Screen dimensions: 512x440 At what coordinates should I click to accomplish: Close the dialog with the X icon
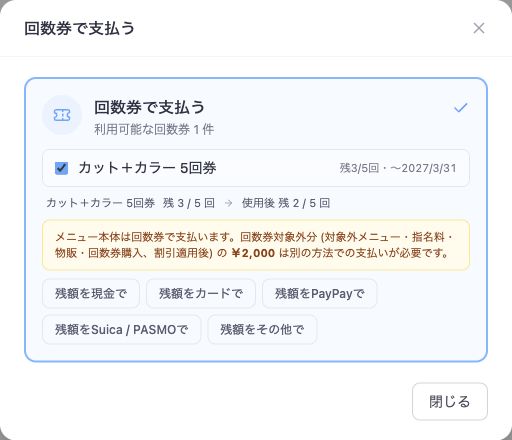tap(479, 28)
